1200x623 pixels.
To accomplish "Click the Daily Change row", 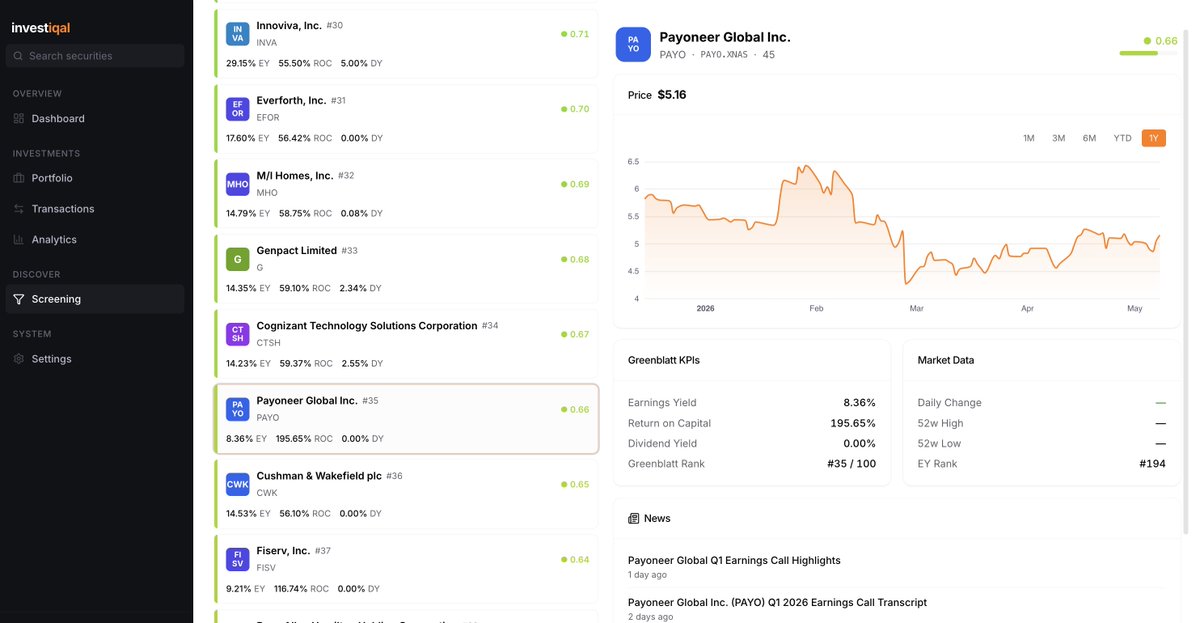I will (x=1042, y=403).
